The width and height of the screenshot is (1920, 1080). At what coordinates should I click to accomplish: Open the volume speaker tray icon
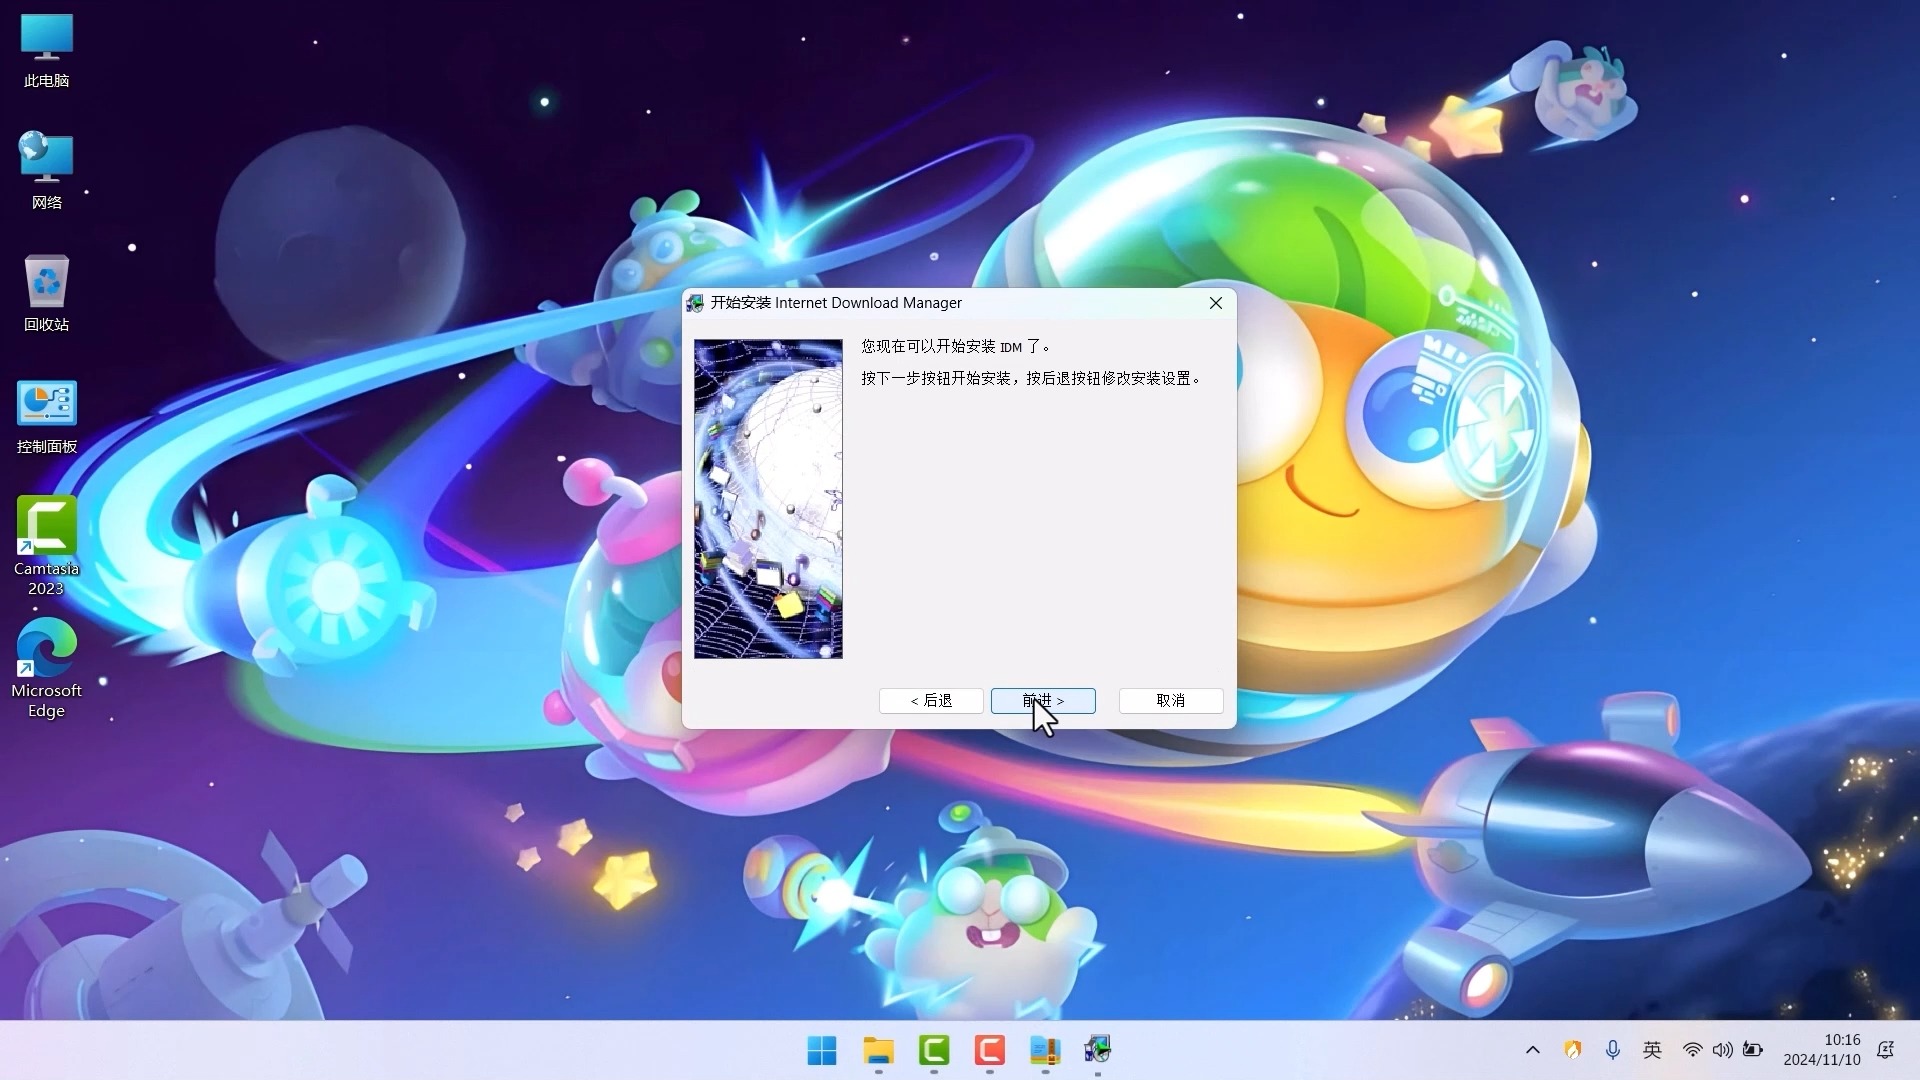click(1722, 1050)
